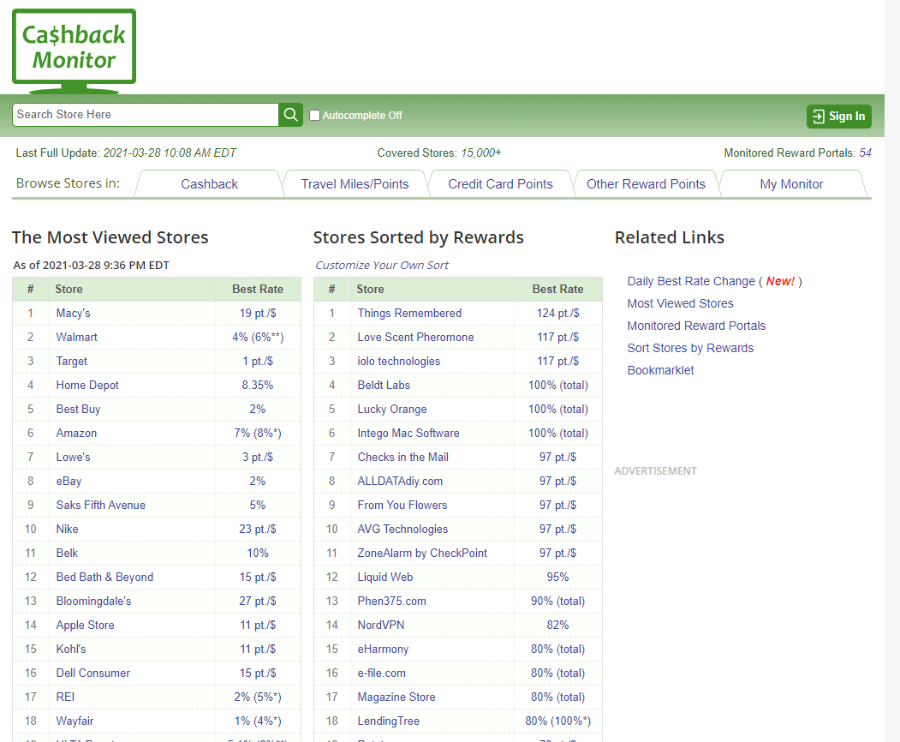Click NordVPN's 82% rate
The width and height of the screenshot is (900, 742).
(557, 626)
